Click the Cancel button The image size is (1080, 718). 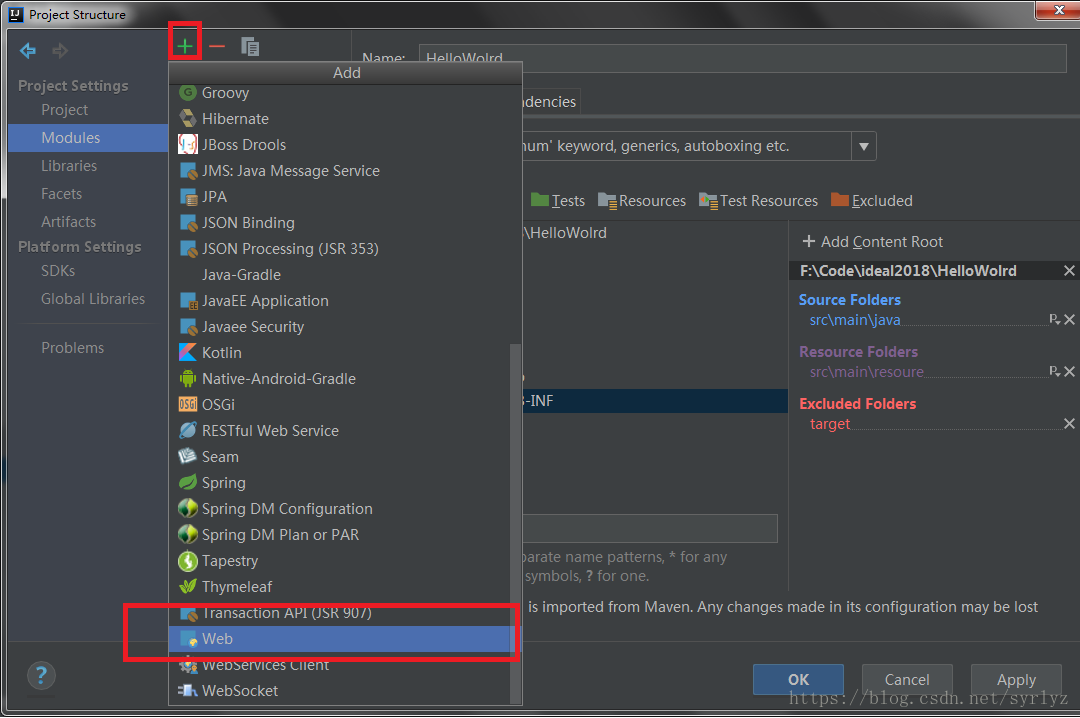pos(907,679)
